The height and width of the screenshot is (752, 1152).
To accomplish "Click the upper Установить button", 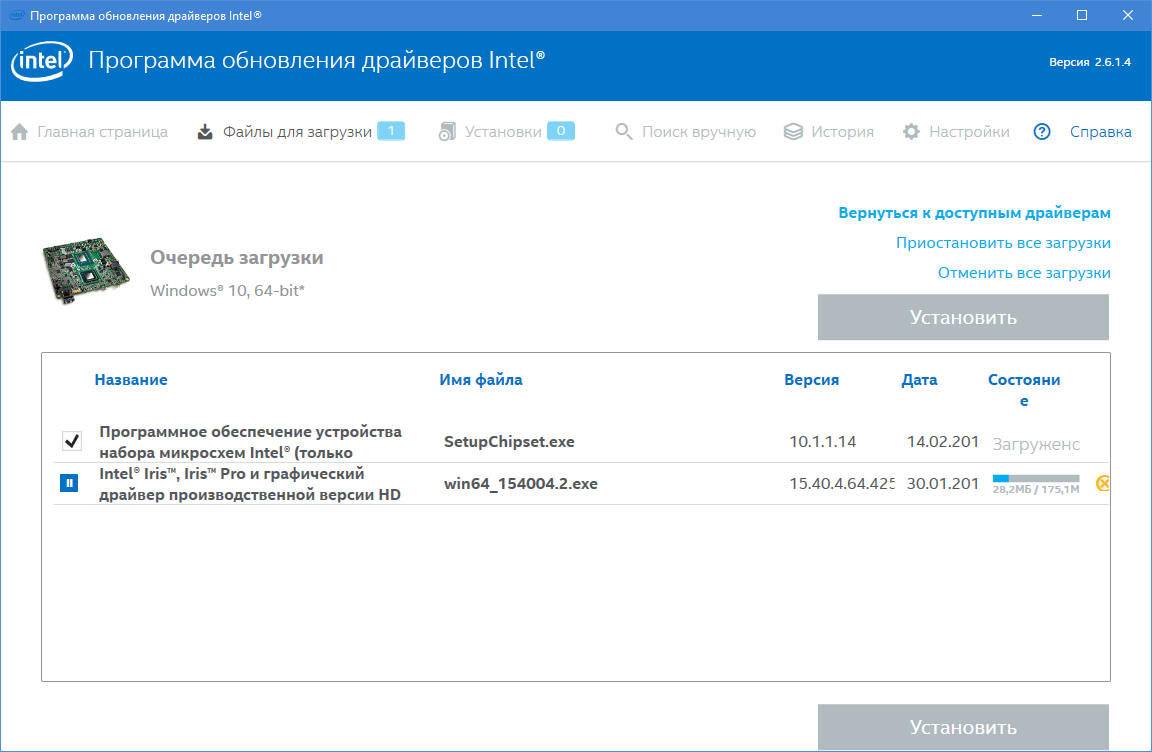I will click(963, 317).
